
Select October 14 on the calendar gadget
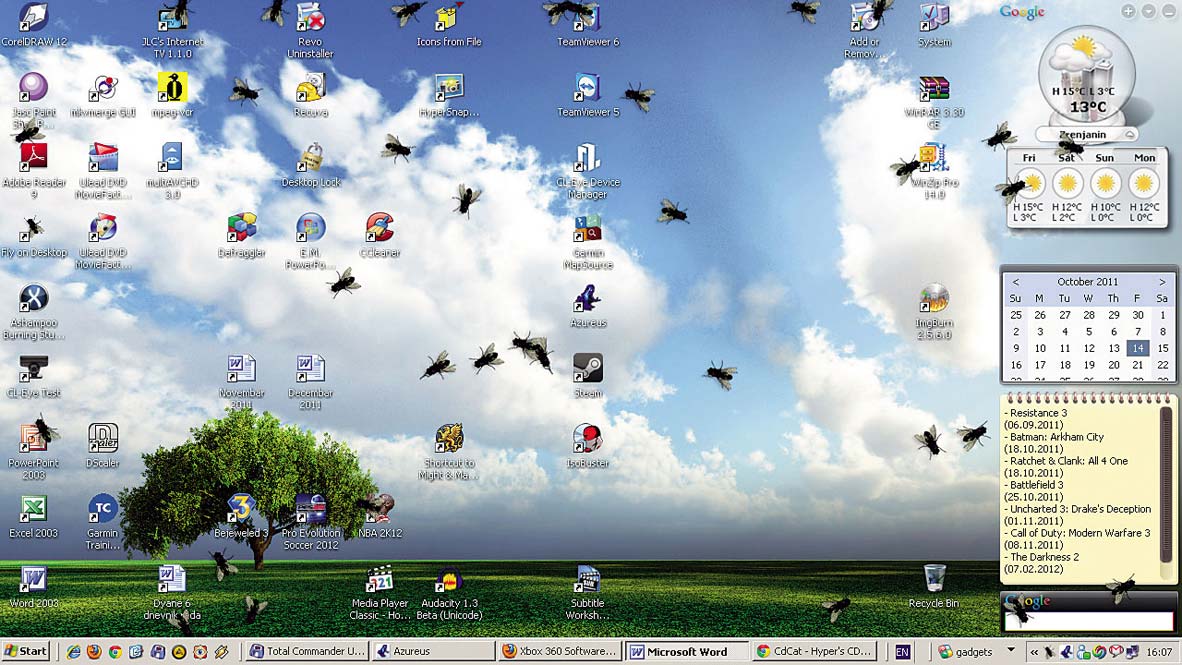click(x=1139, y=347)
